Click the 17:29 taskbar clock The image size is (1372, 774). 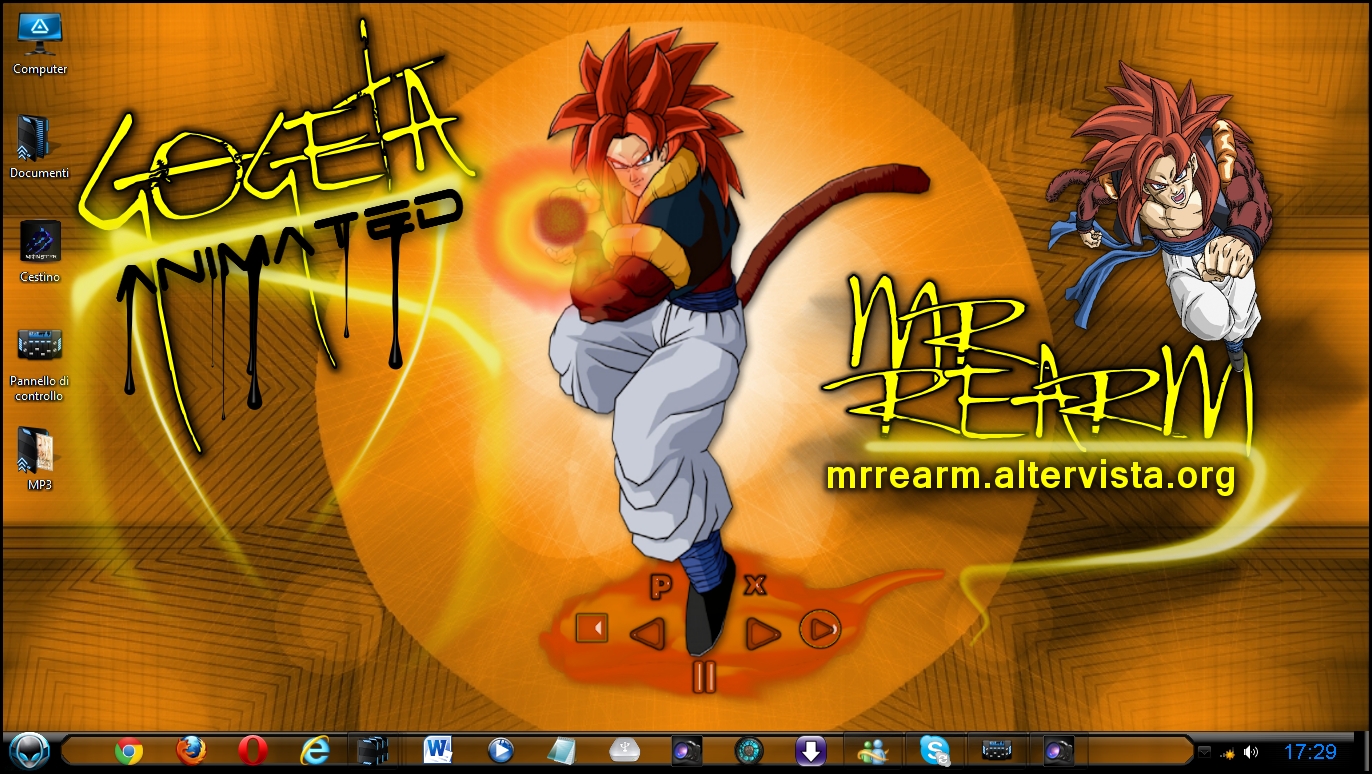pos(1310,752)
